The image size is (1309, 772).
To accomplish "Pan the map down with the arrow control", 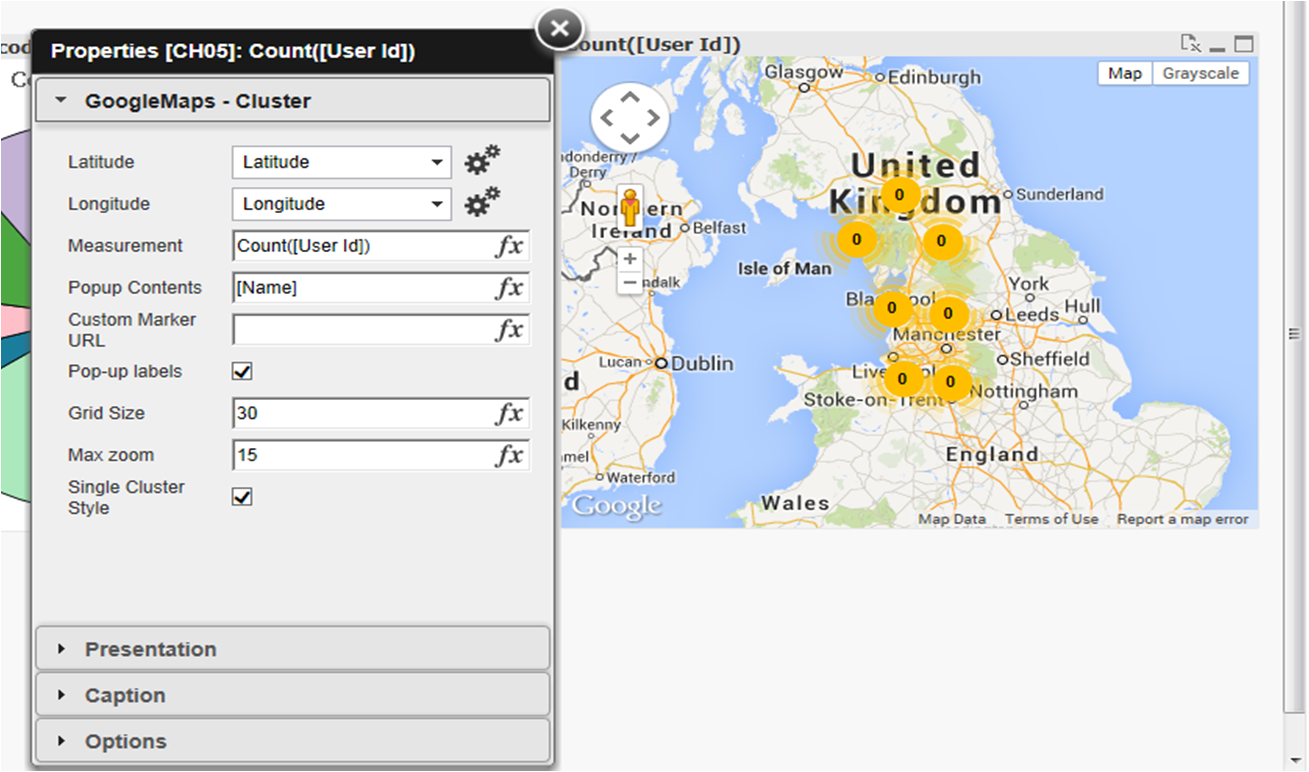I will click(x=630, y=138).
